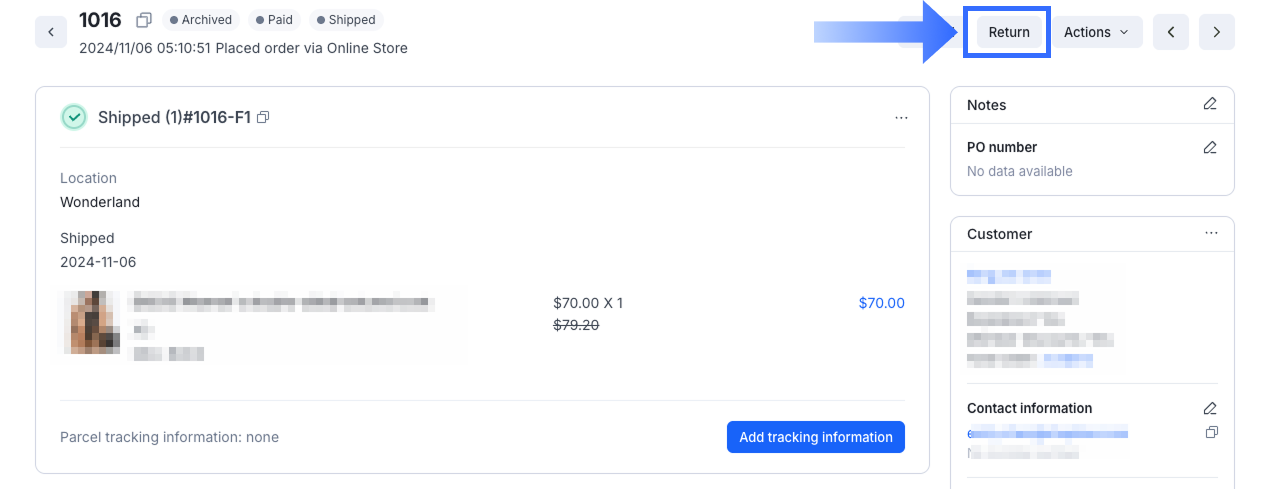Edit the Notes with pencil icon
Screen dimensions: 1263x489
coord(1210,104)
